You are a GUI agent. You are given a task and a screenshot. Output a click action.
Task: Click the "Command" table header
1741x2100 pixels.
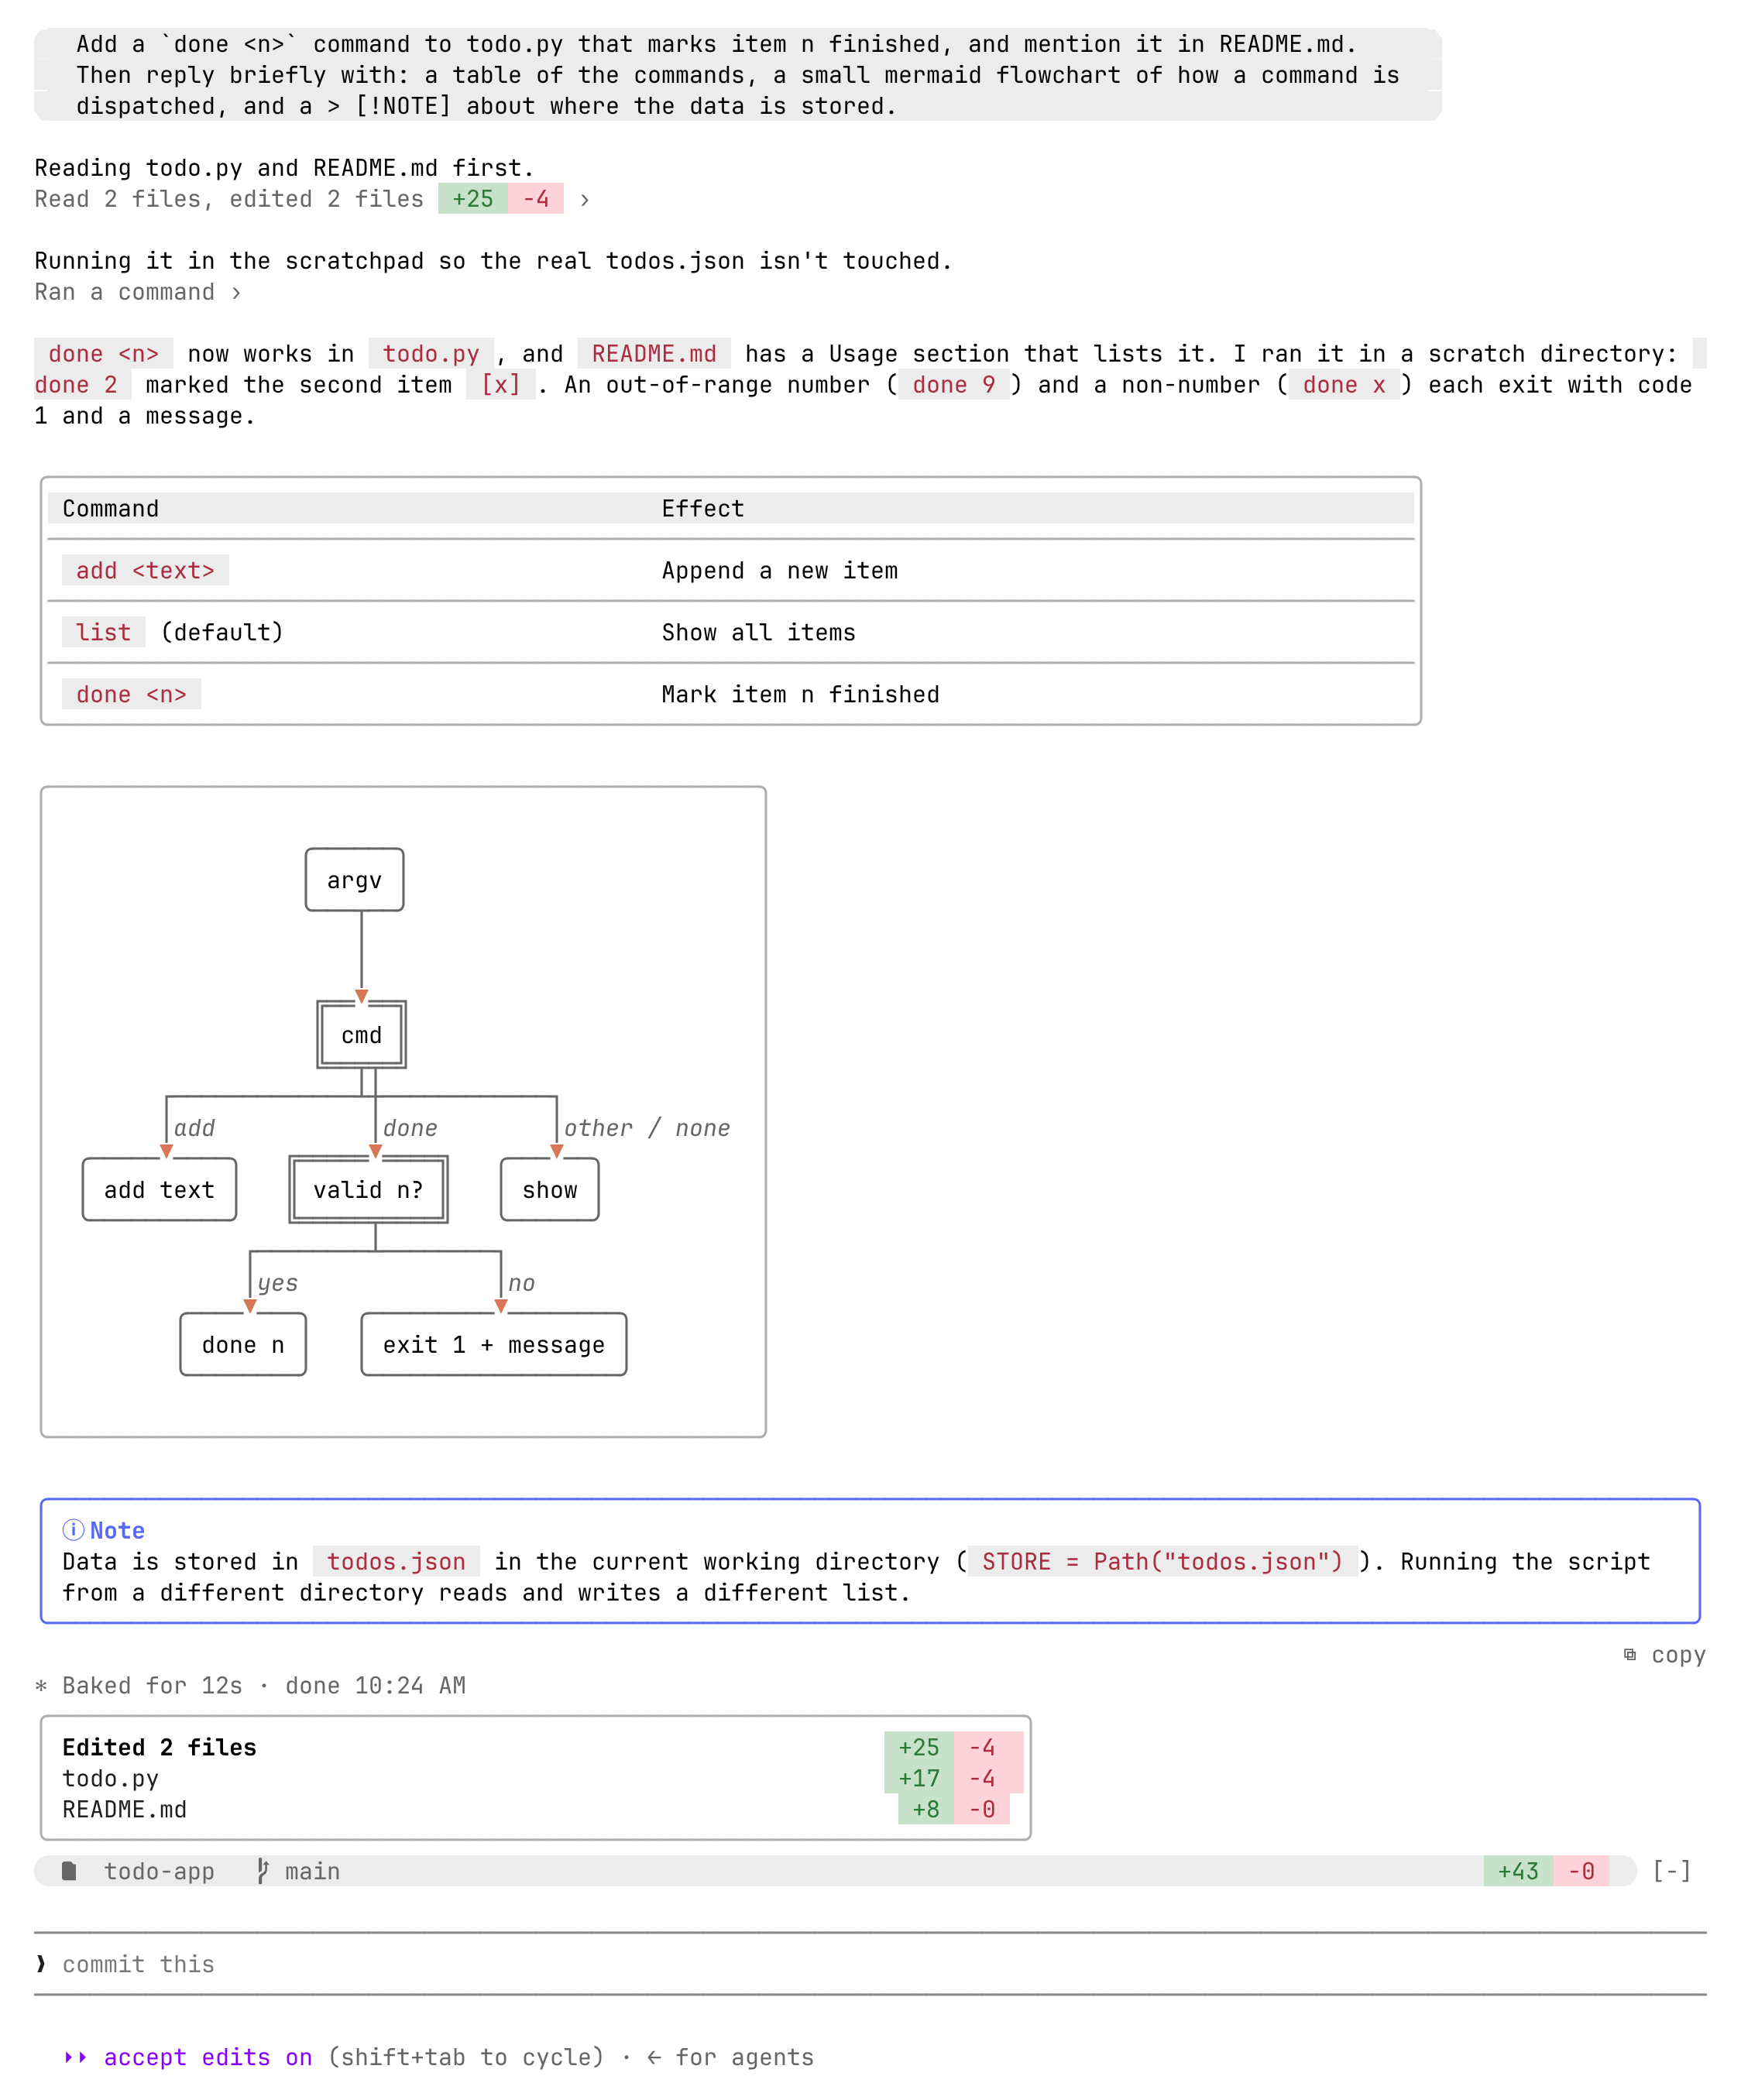point(111,508)
